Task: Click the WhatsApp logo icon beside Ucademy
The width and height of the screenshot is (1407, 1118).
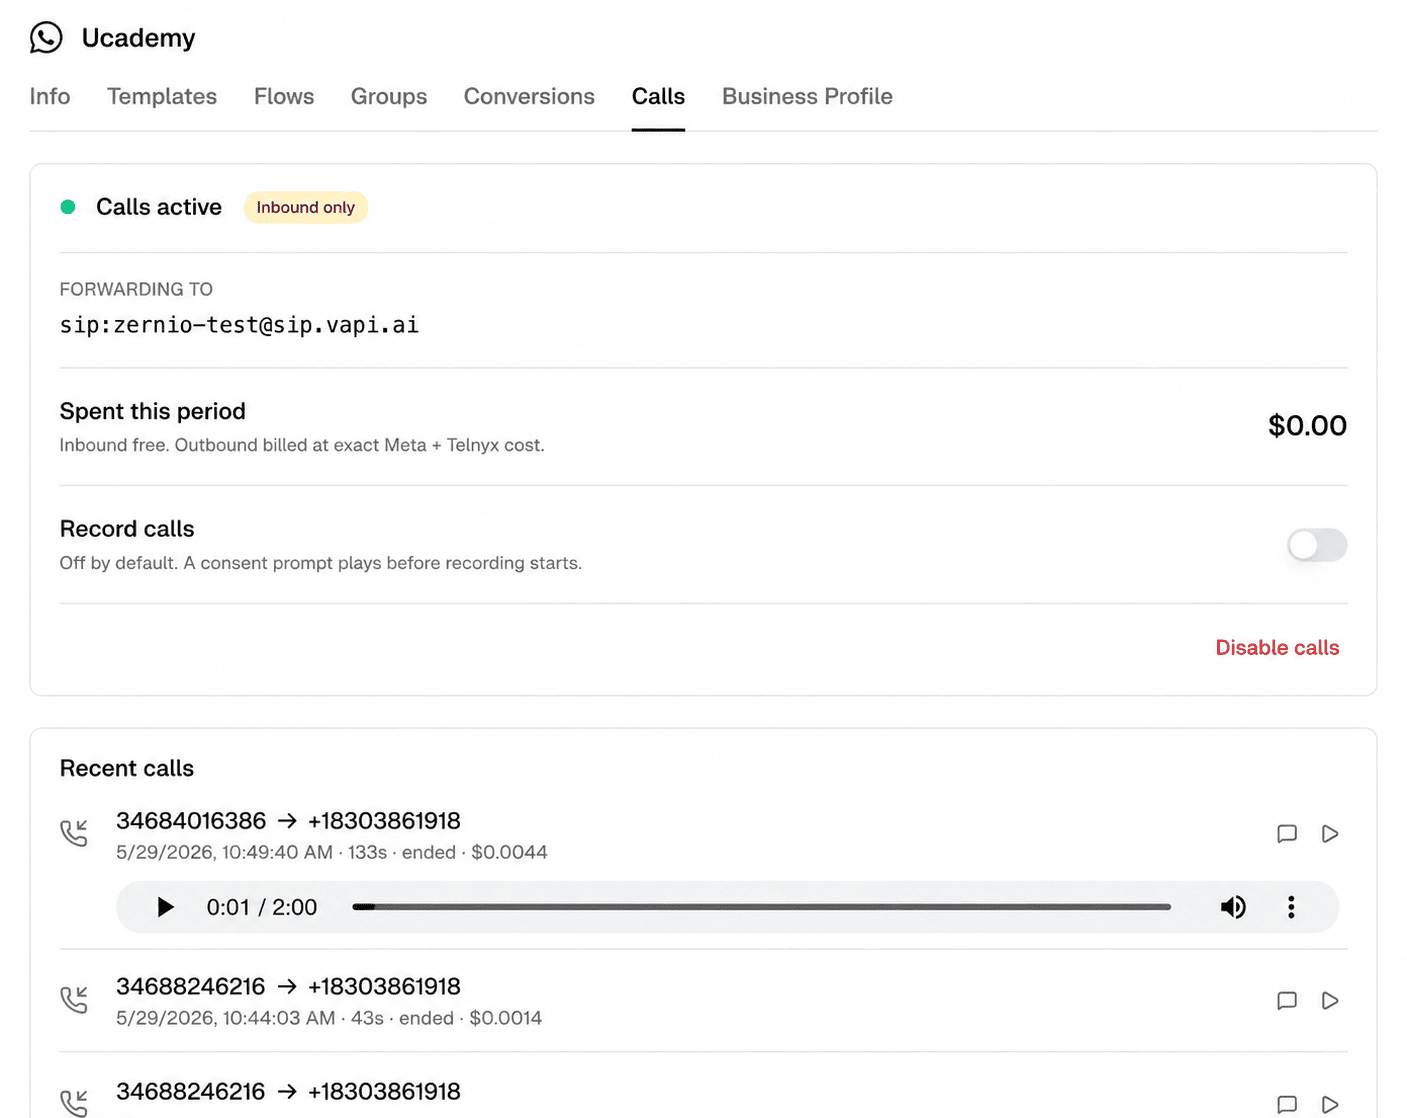Action: (46, 38)
